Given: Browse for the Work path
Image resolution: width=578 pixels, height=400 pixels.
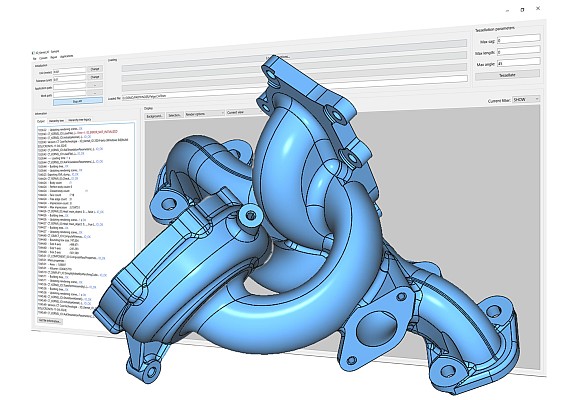Looking at the screenshot, I should point(95,93).
